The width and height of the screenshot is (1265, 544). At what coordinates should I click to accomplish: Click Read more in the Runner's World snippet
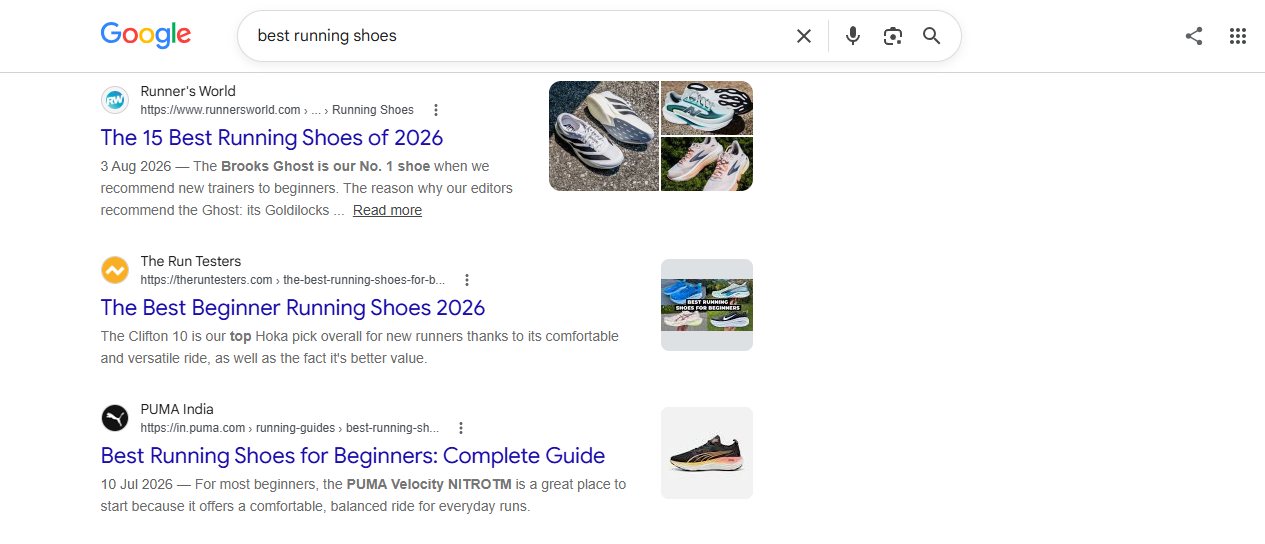pyautogui.click(x=387, y=210)
